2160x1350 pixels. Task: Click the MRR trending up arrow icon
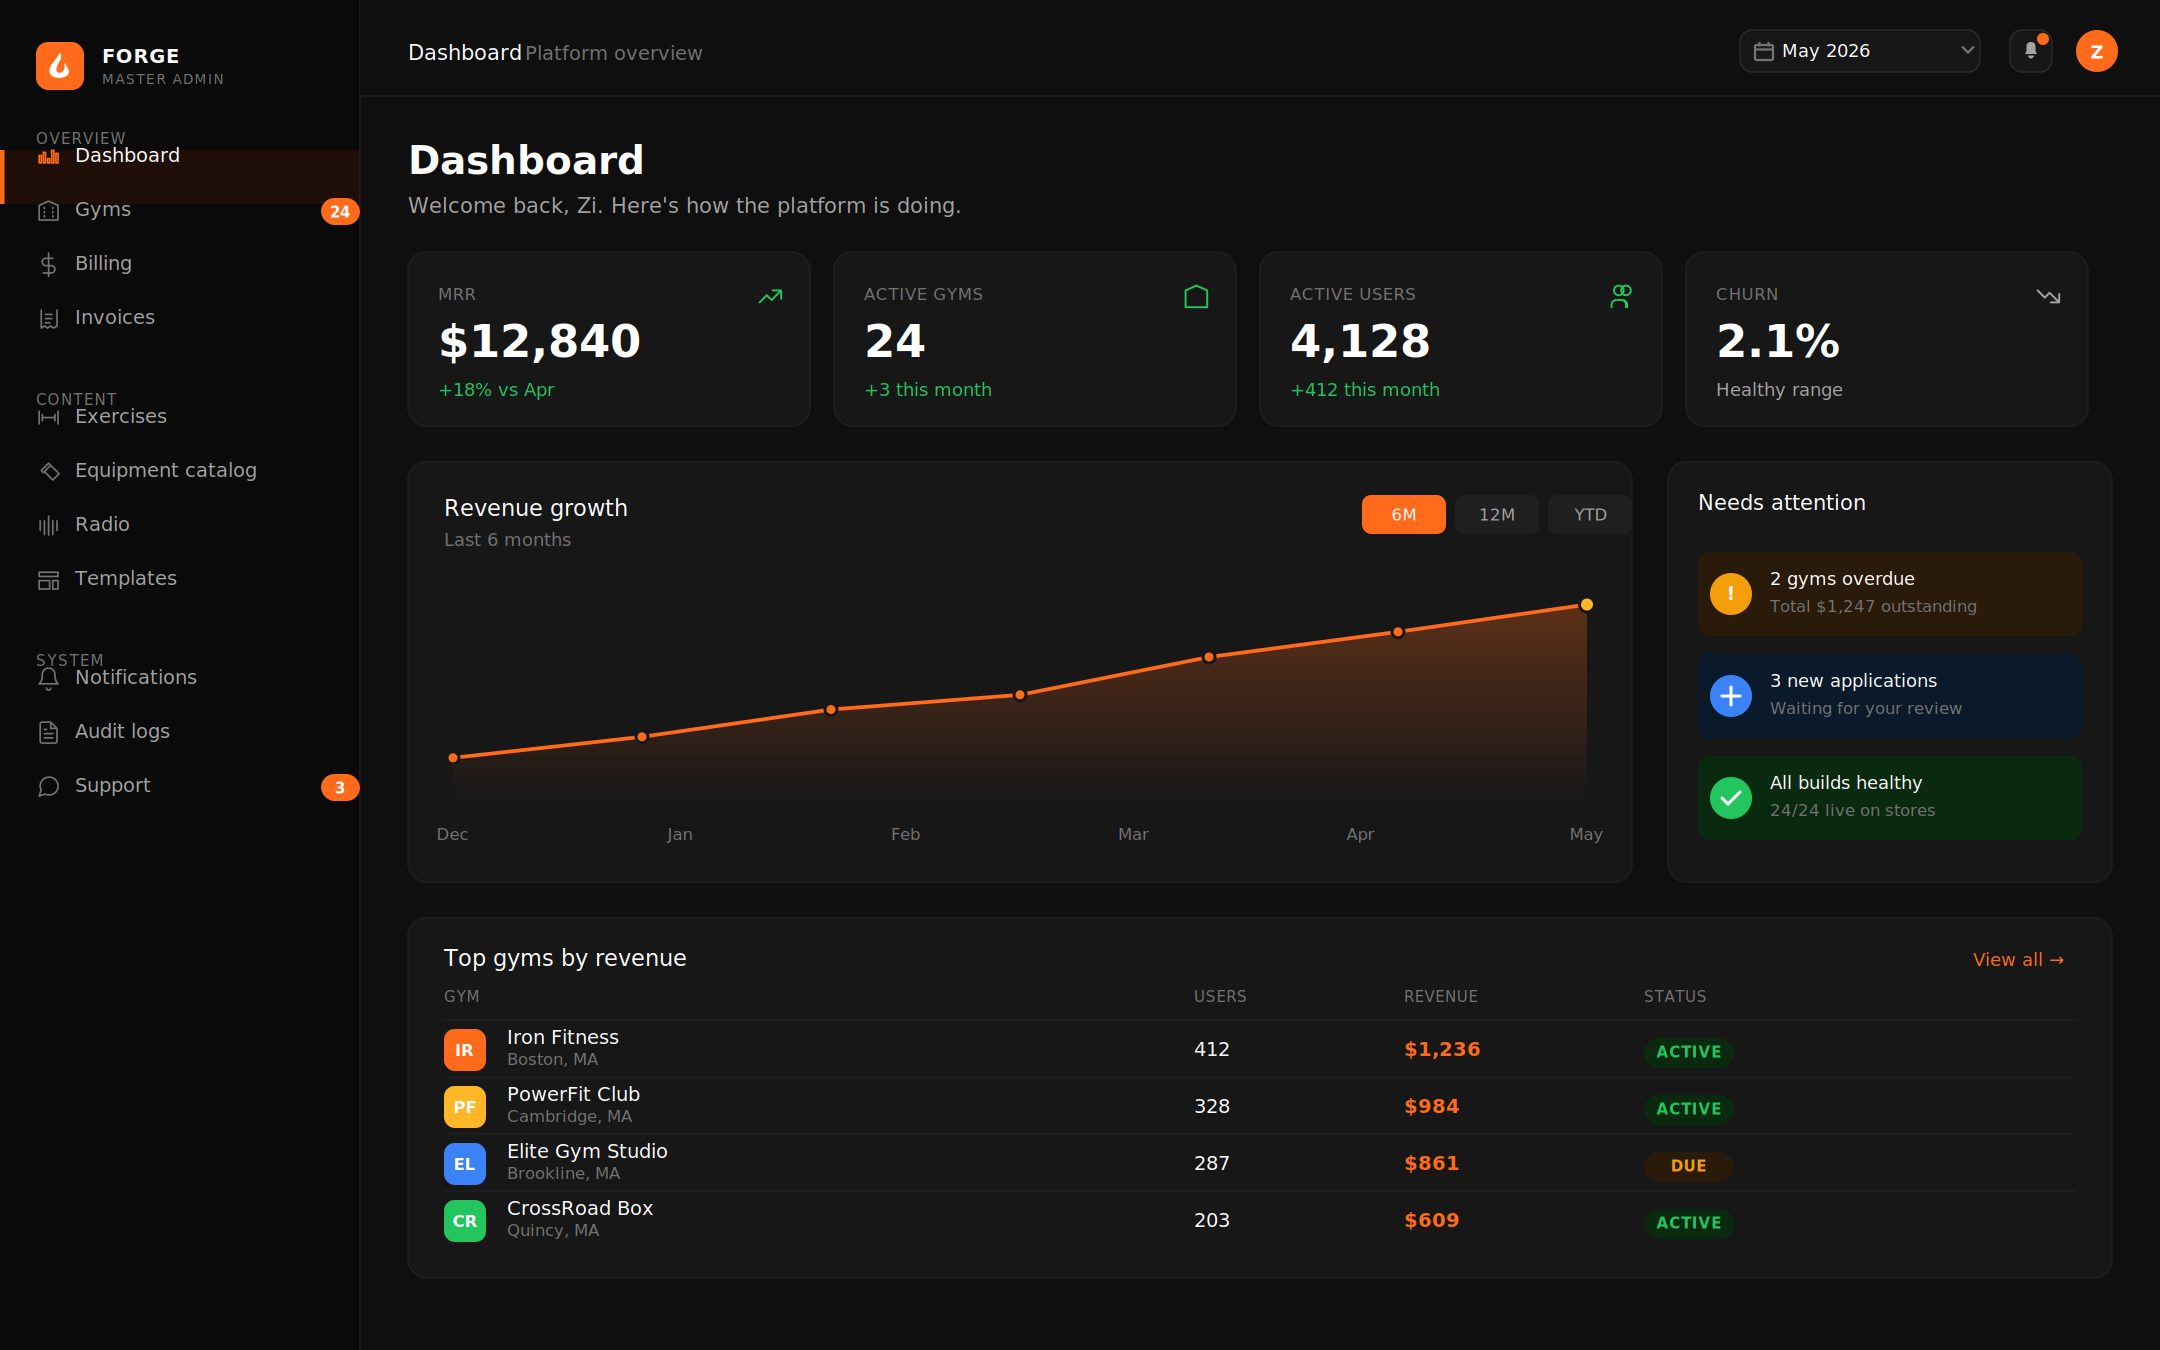770,296
